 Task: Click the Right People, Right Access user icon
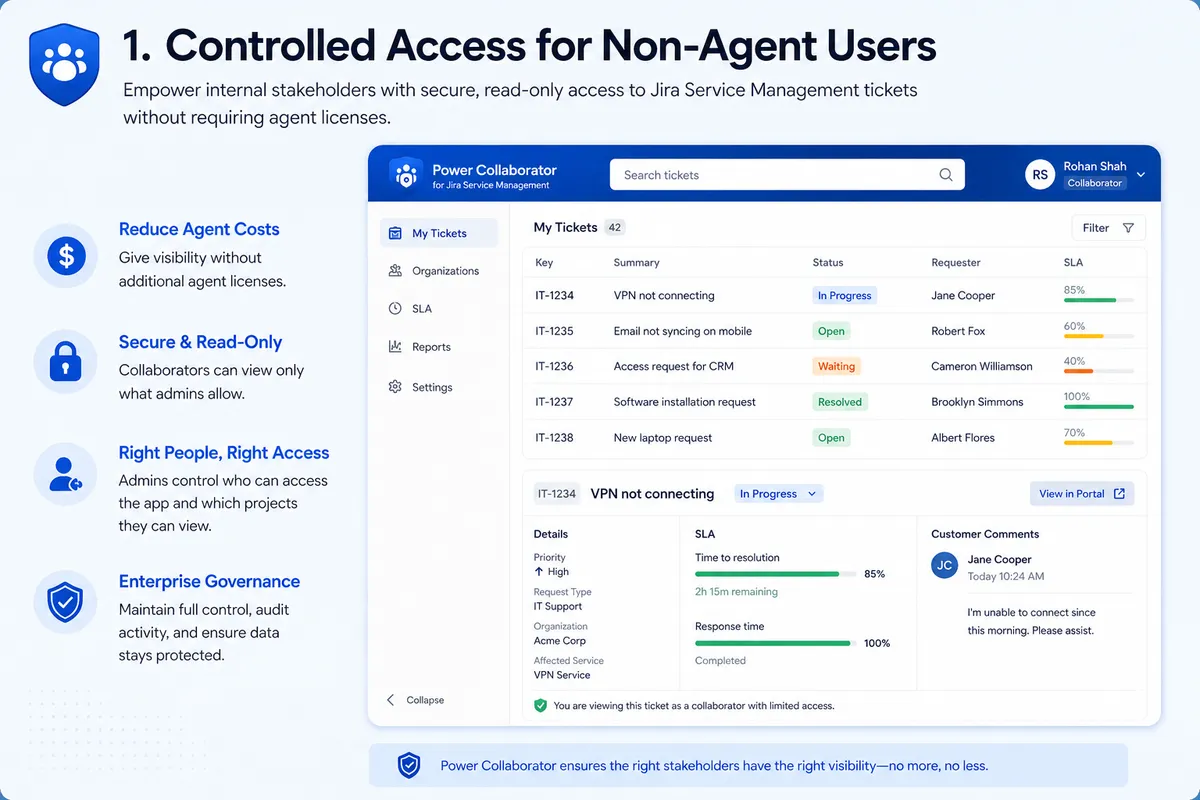[66, 473]
